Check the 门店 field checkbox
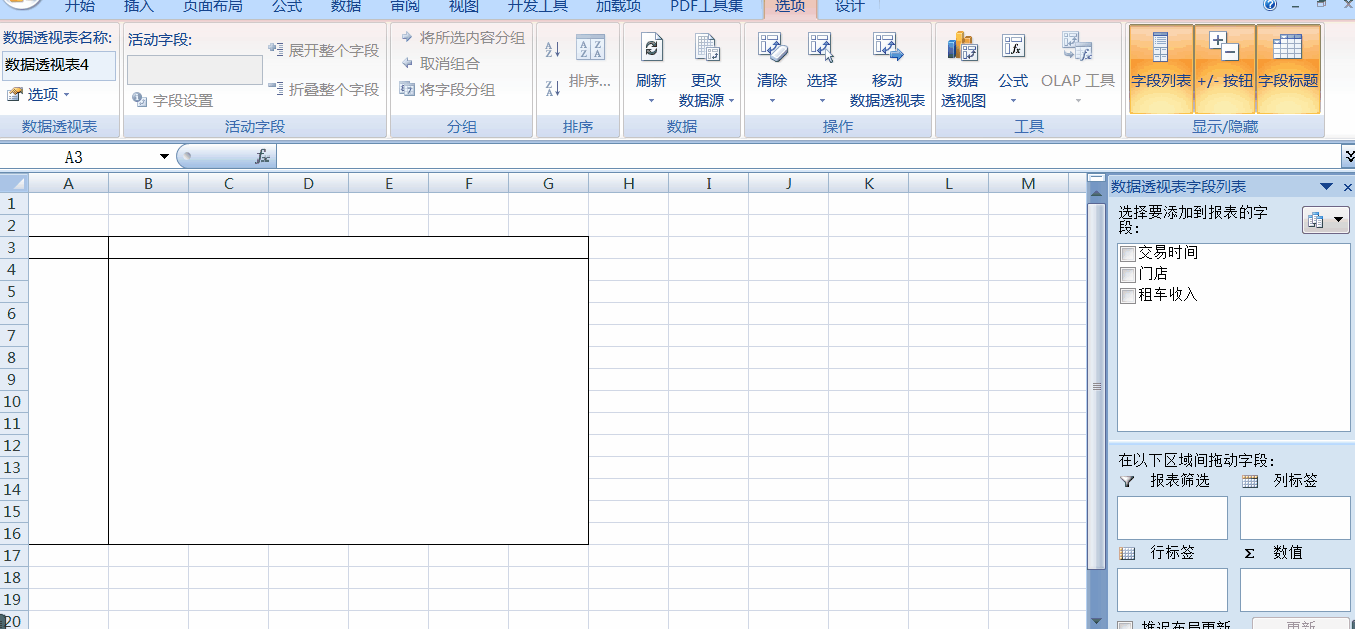This screenshot has height=629, width=1355. click(x=1127, y=274)
